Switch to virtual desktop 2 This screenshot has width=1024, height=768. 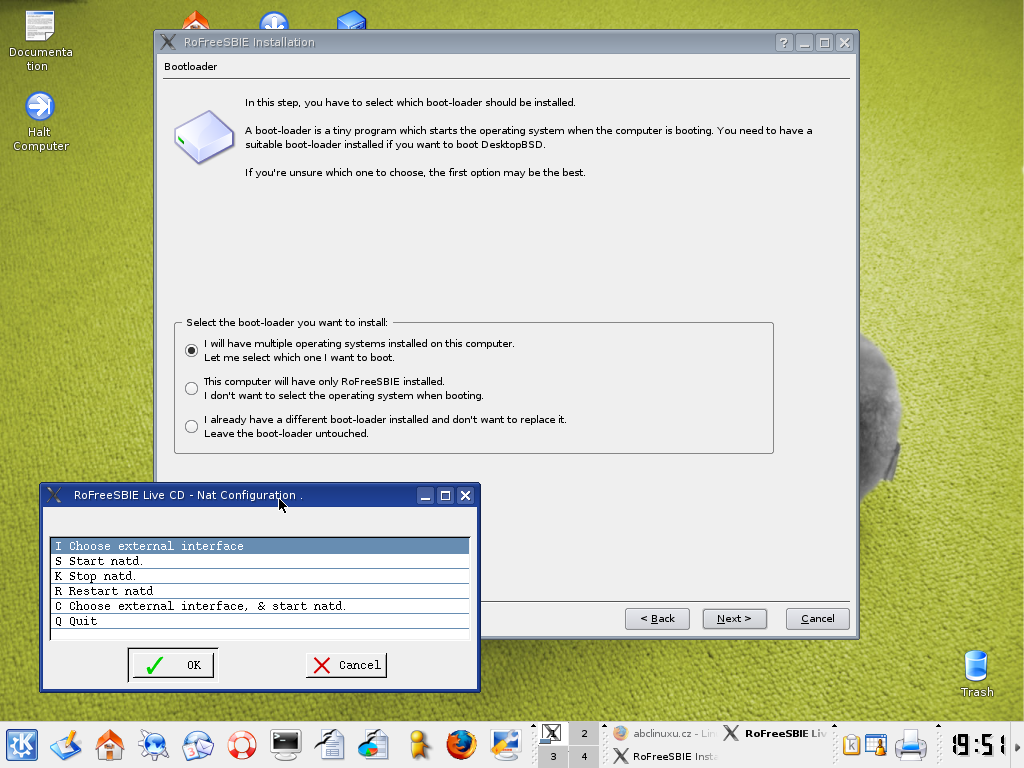(584, 733)
